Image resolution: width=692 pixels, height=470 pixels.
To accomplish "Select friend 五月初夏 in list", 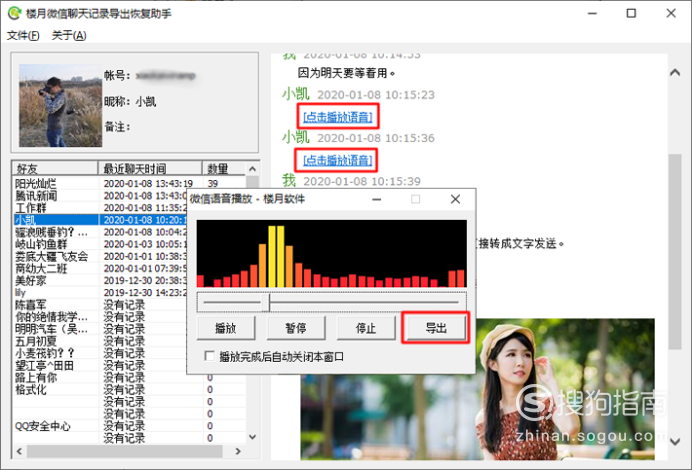I will click(36, 341).
